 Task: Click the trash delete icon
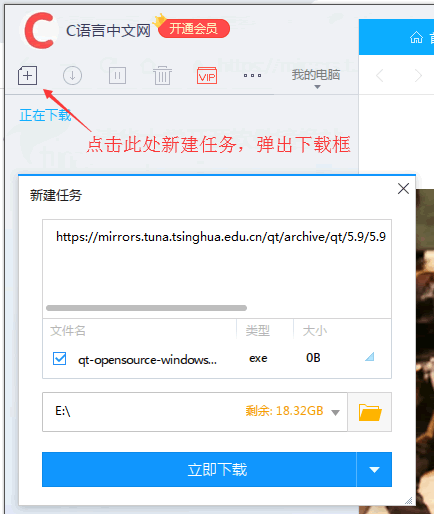(x=162, y=75)
